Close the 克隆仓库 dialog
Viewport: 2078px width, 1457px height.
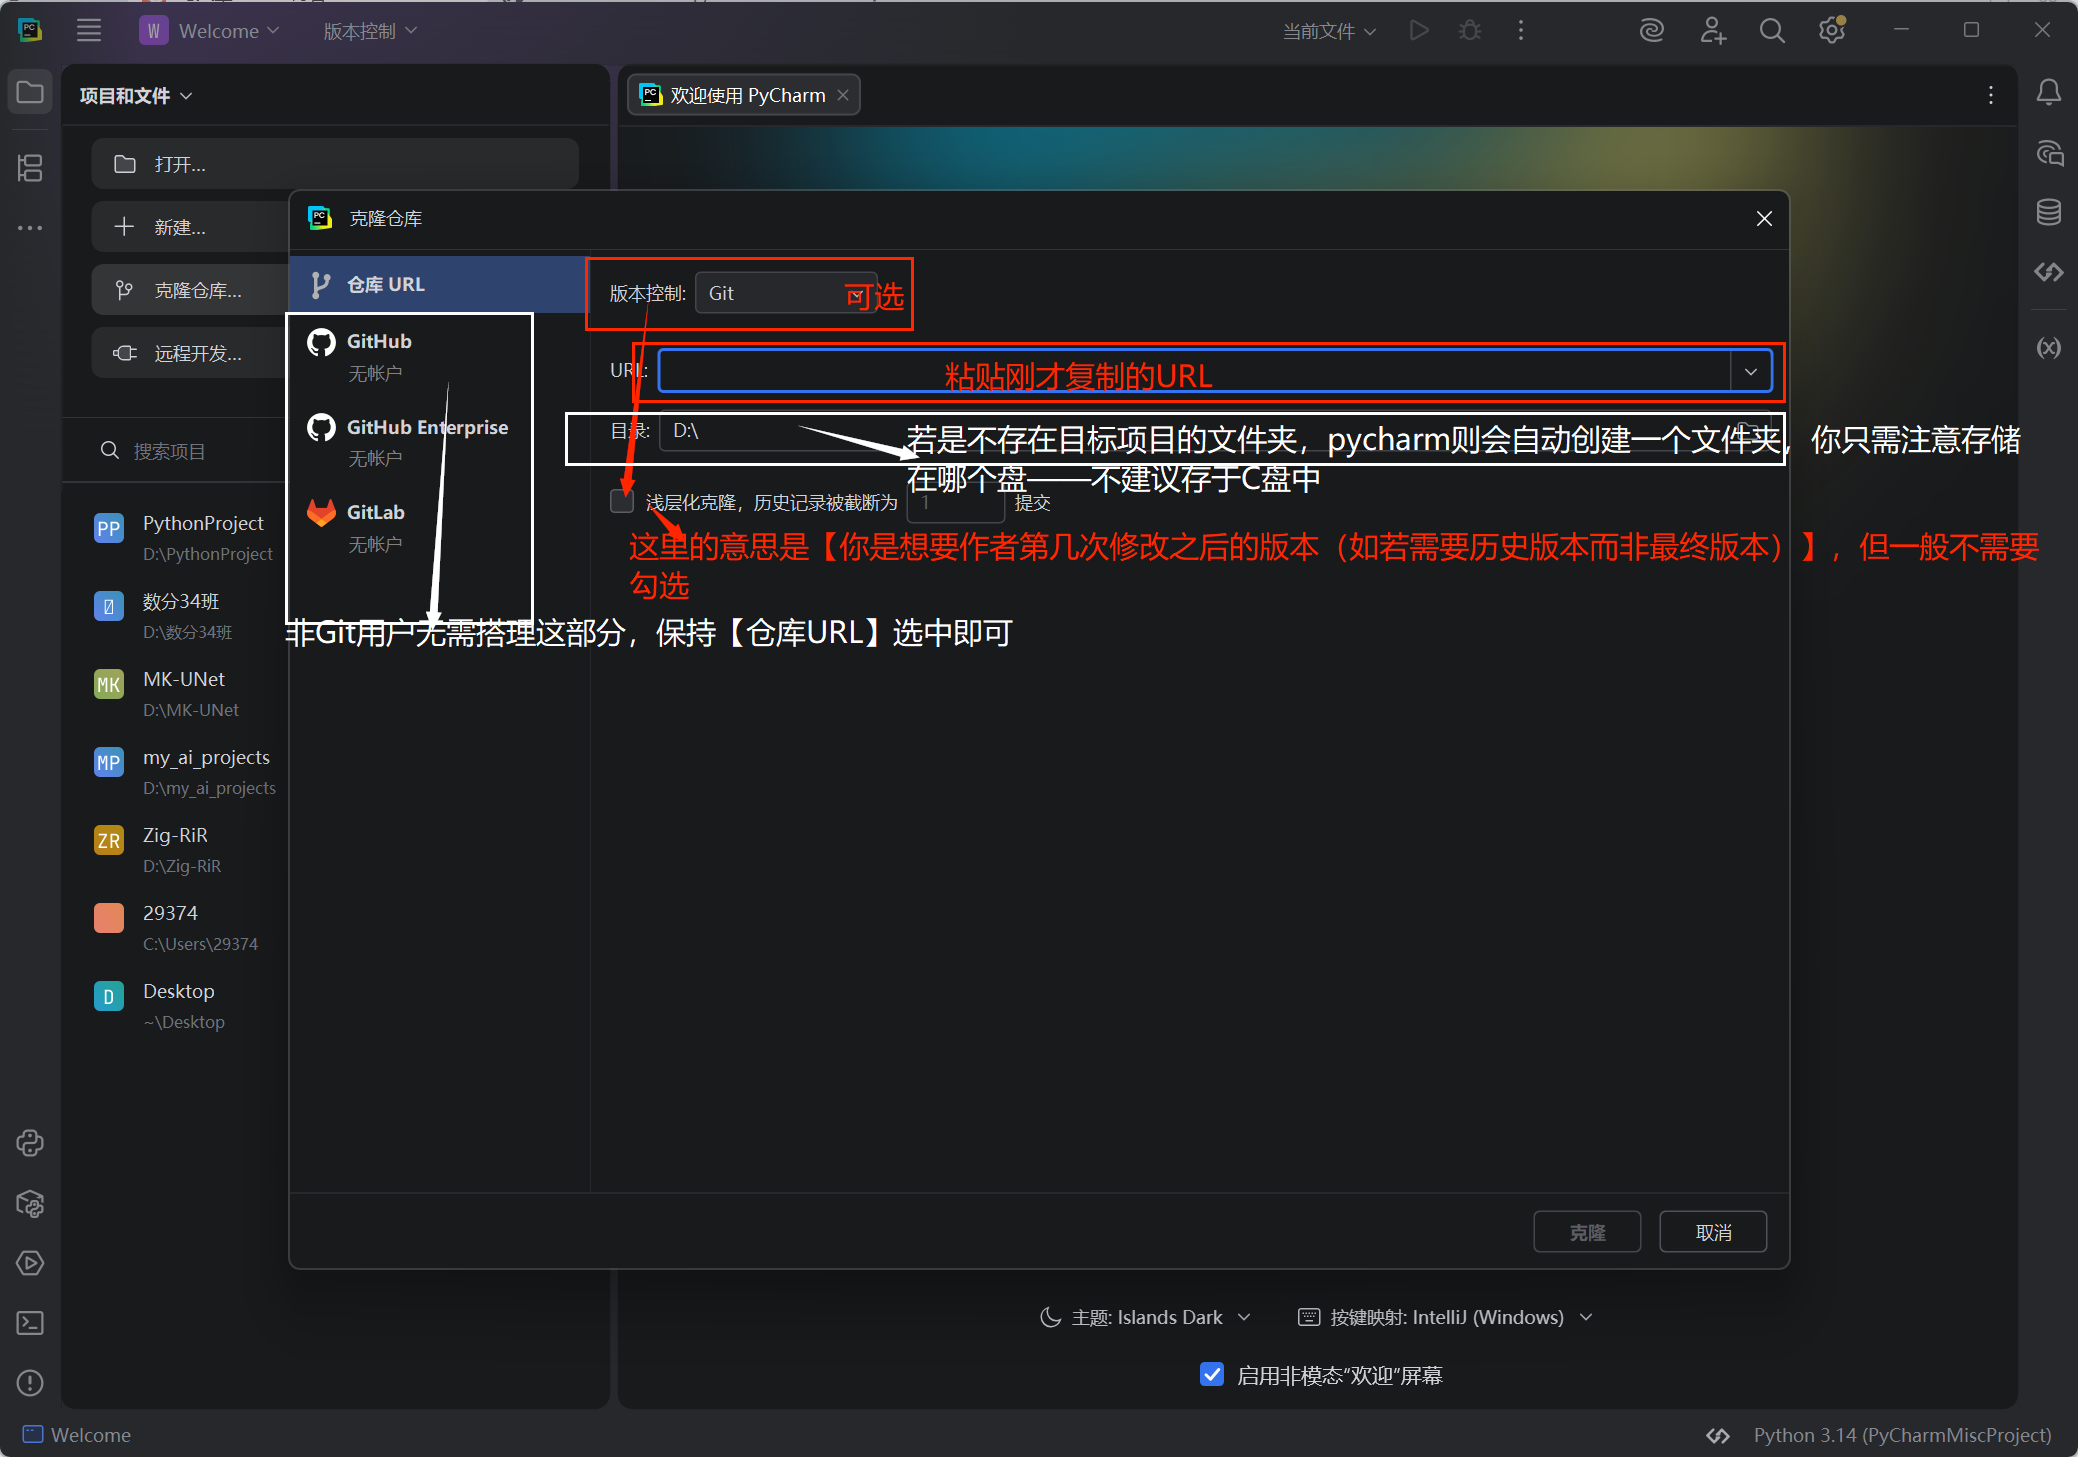coord(1764,218)
